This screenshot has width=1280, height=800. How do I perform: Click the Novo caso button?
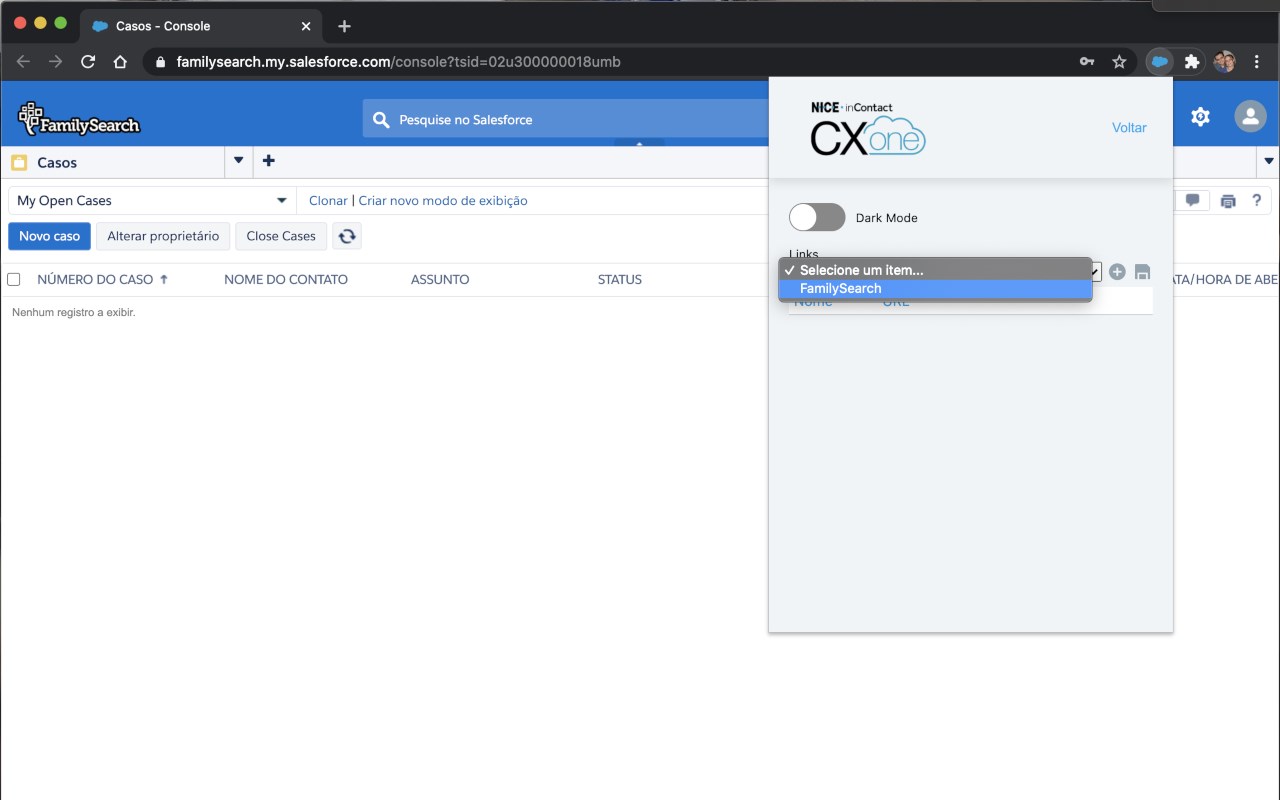(49, 236)
